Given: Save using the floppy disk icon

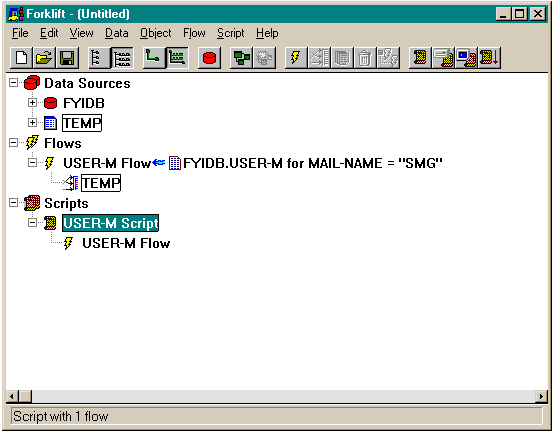Looking at the screenshot, I should [x=67, y=57].
